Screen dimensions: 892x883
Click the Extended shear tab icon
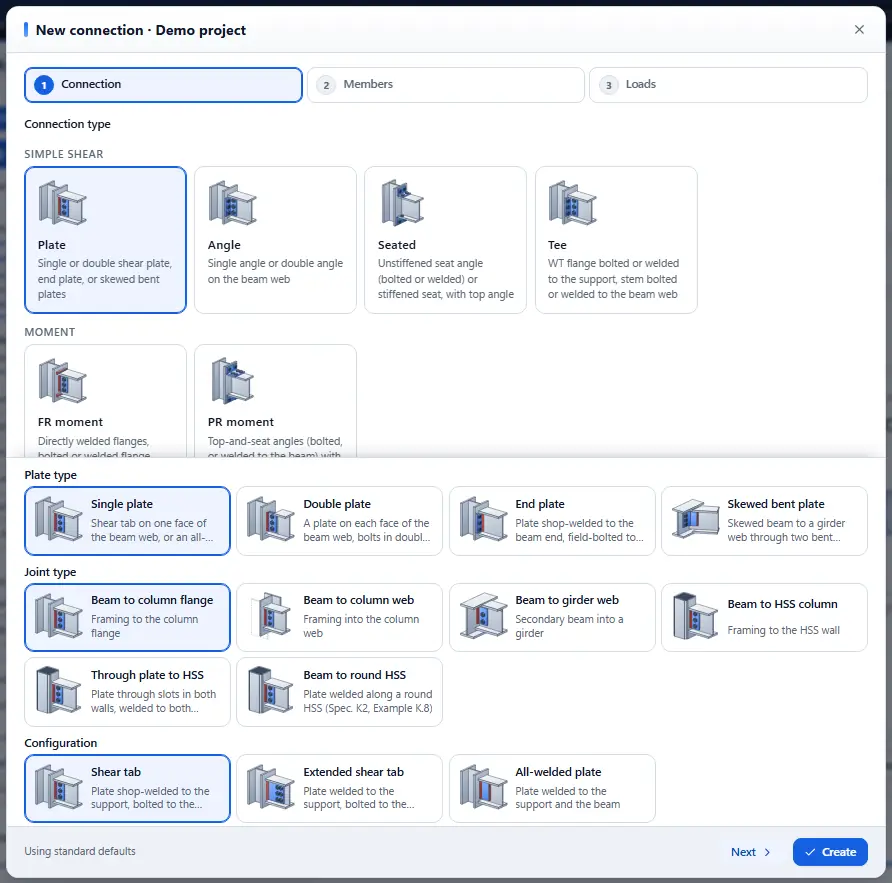click(271, 788)
